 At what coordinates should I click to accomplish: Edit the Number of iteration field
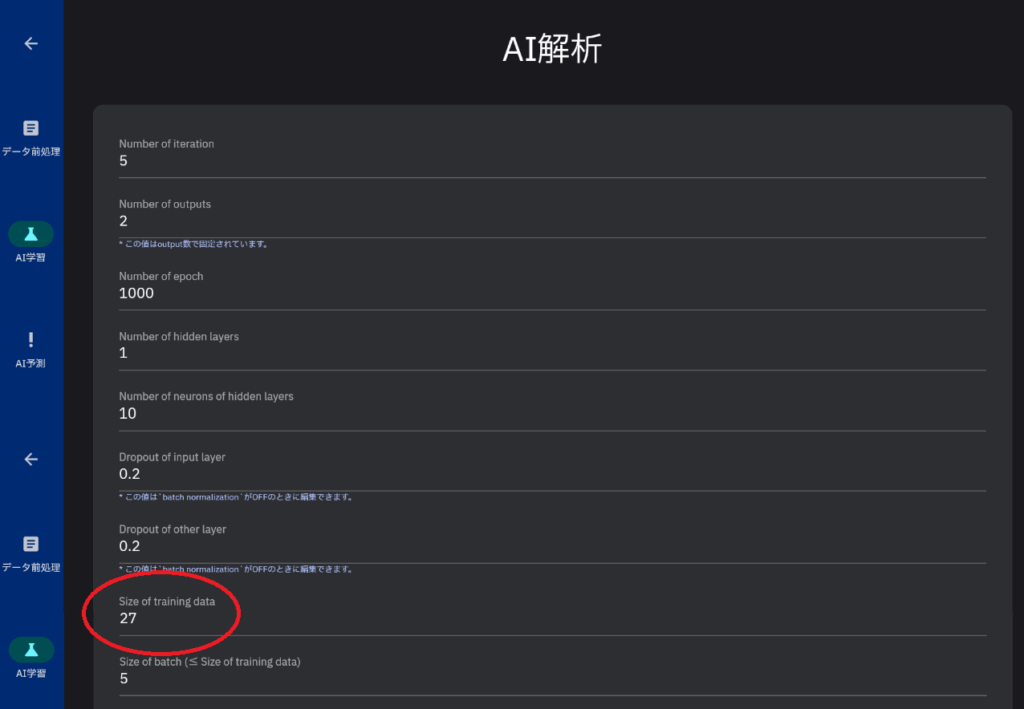552,154
